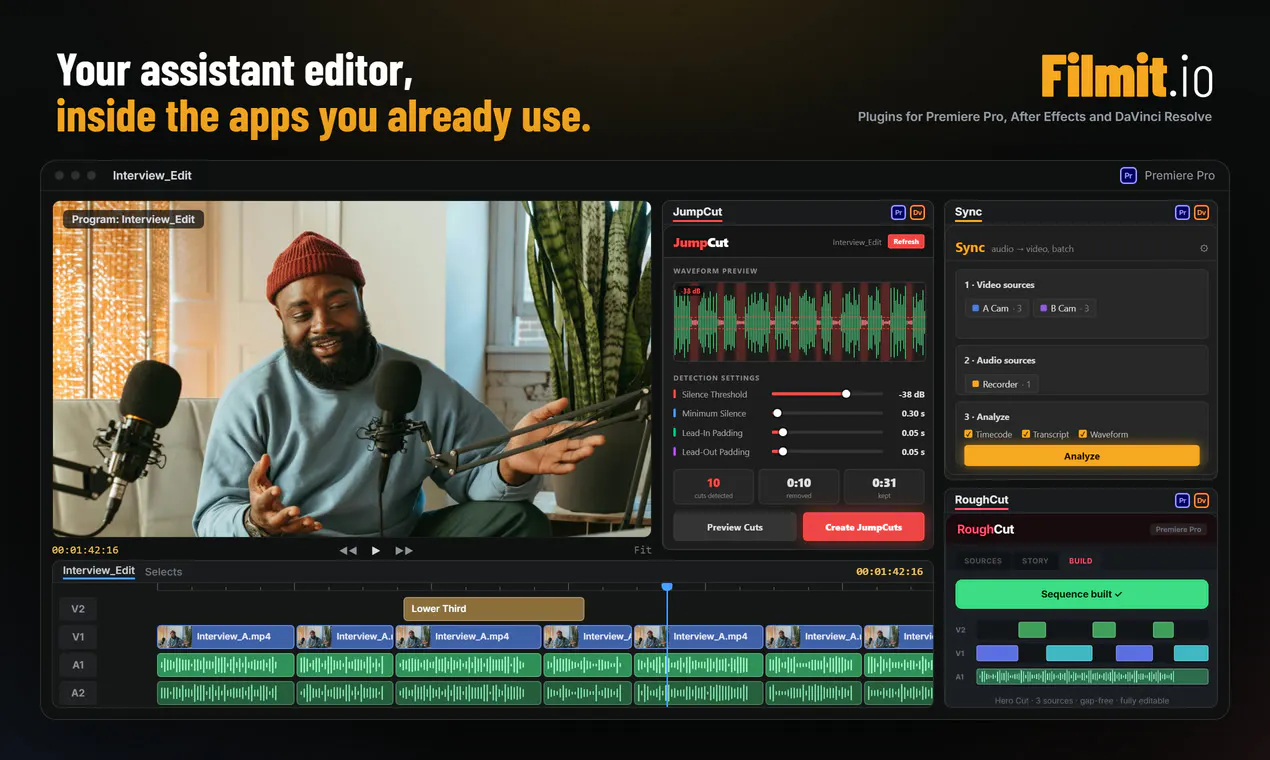The width and height of the screenshot is (1270, 760).
Task: Click the Analyze button
Action: (x=1082, y=456)
